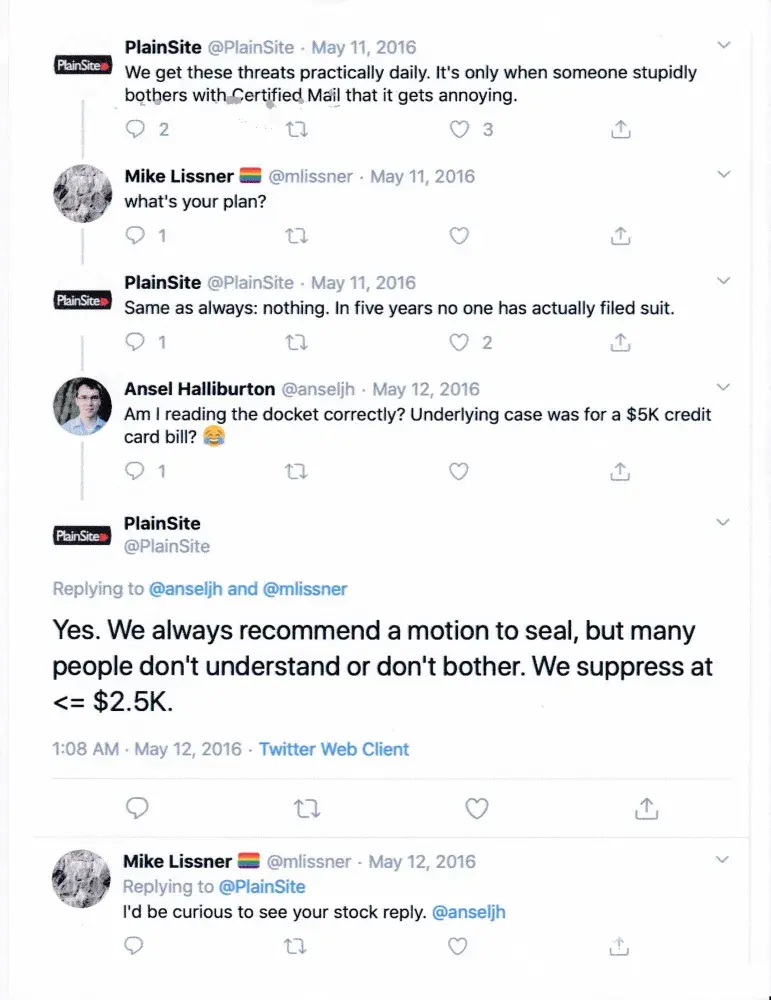The image size is (771, 1000).
Task: Open Ansel Halliburton's profile photo
Action: pyautogui.click(x=81, y=407)
